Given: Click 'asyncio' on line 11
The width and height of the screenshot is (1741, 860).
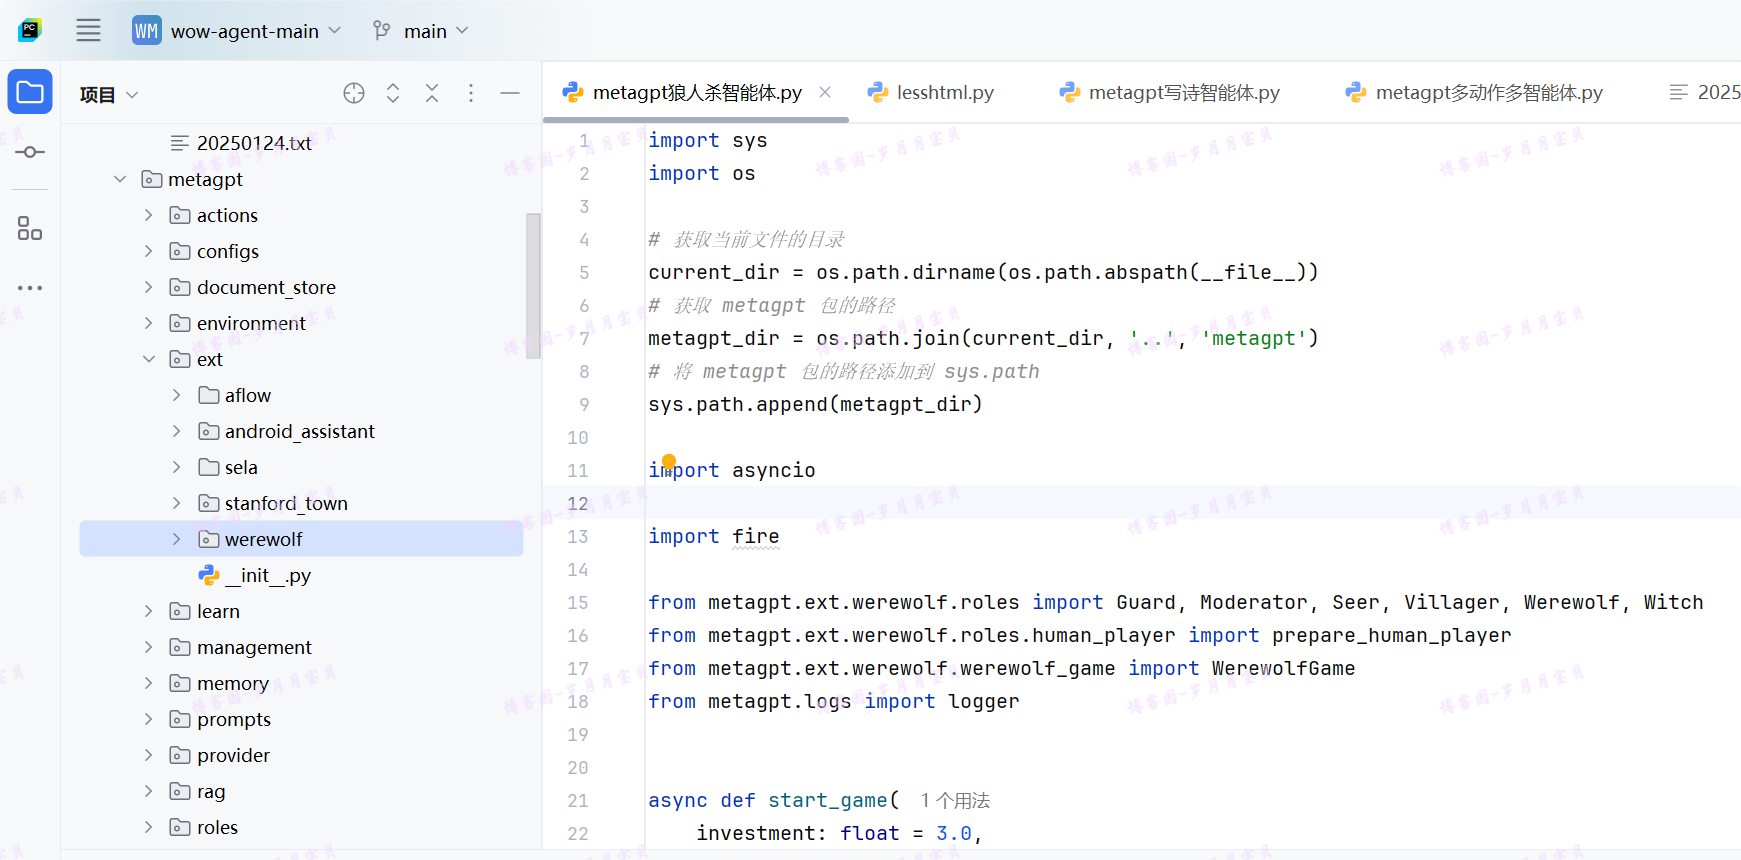Looking at the screenshot, I should (x=773, y=470).
